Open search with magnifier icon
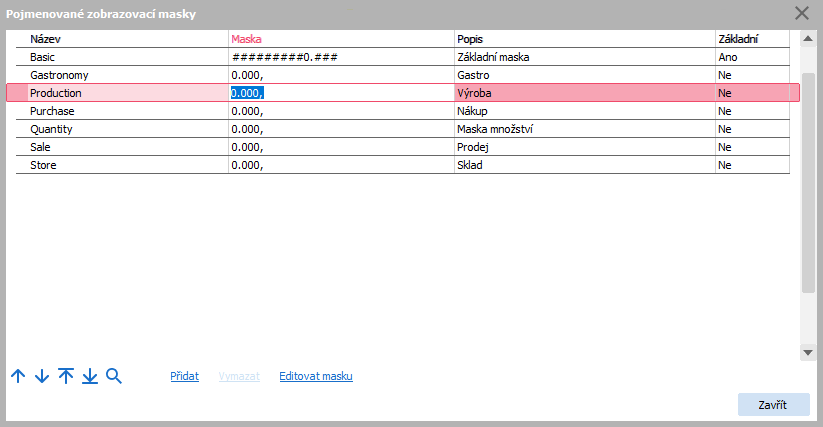 114,376
